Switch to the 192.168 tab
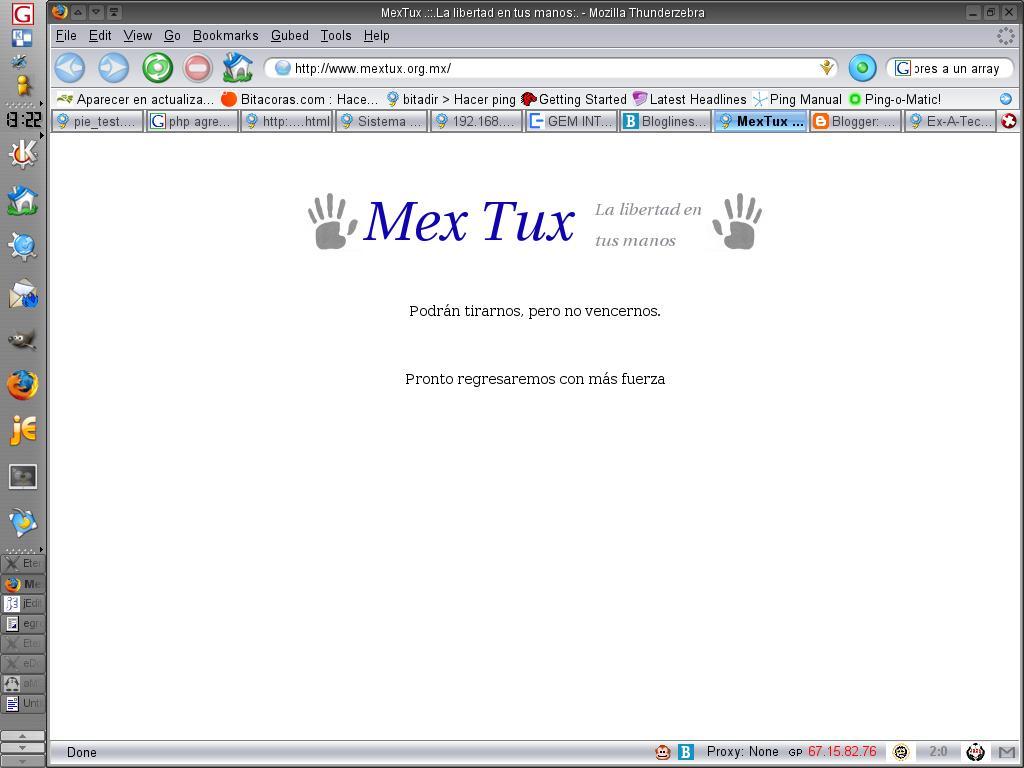The image size is (1024, 768). click(477, 121)
